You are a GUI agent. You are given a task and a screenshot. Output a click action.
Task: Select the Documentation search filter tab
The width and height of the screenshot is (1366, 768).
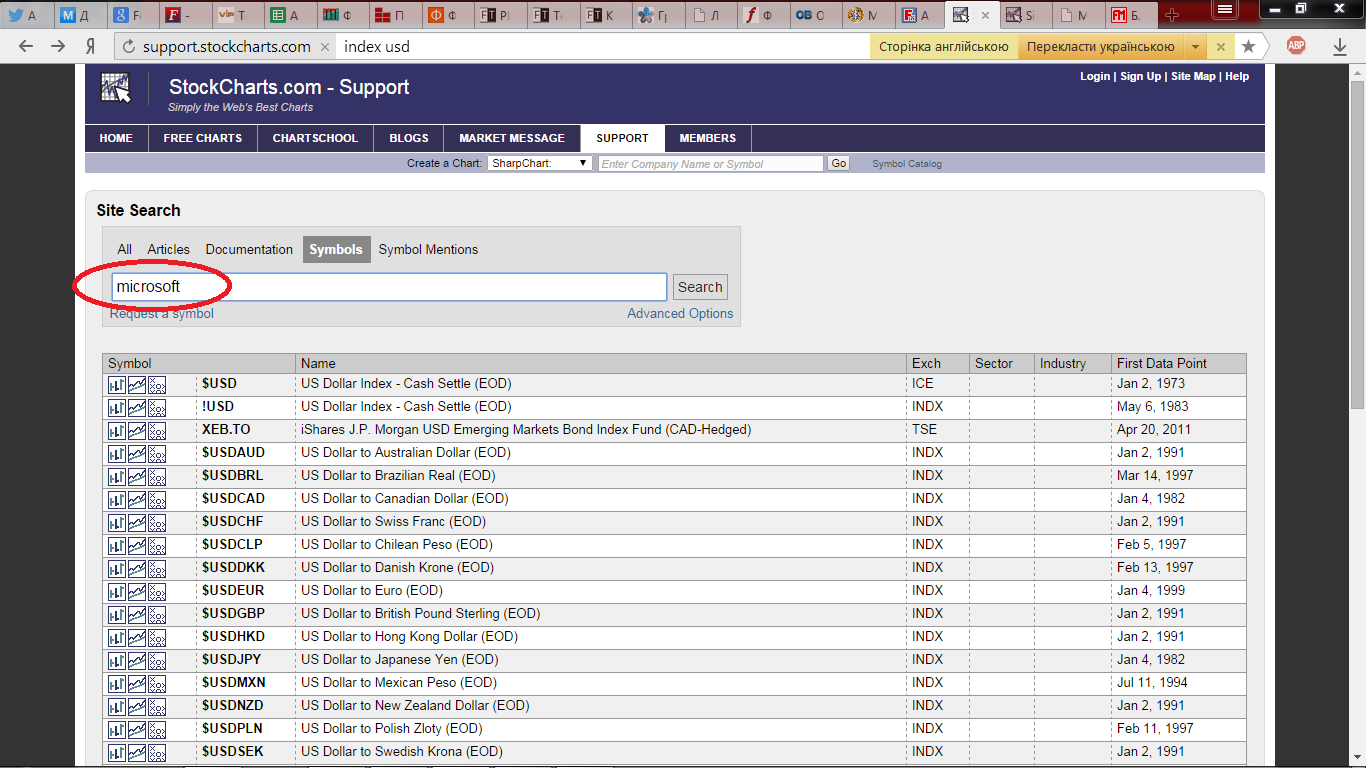click(x=249, y=250)
